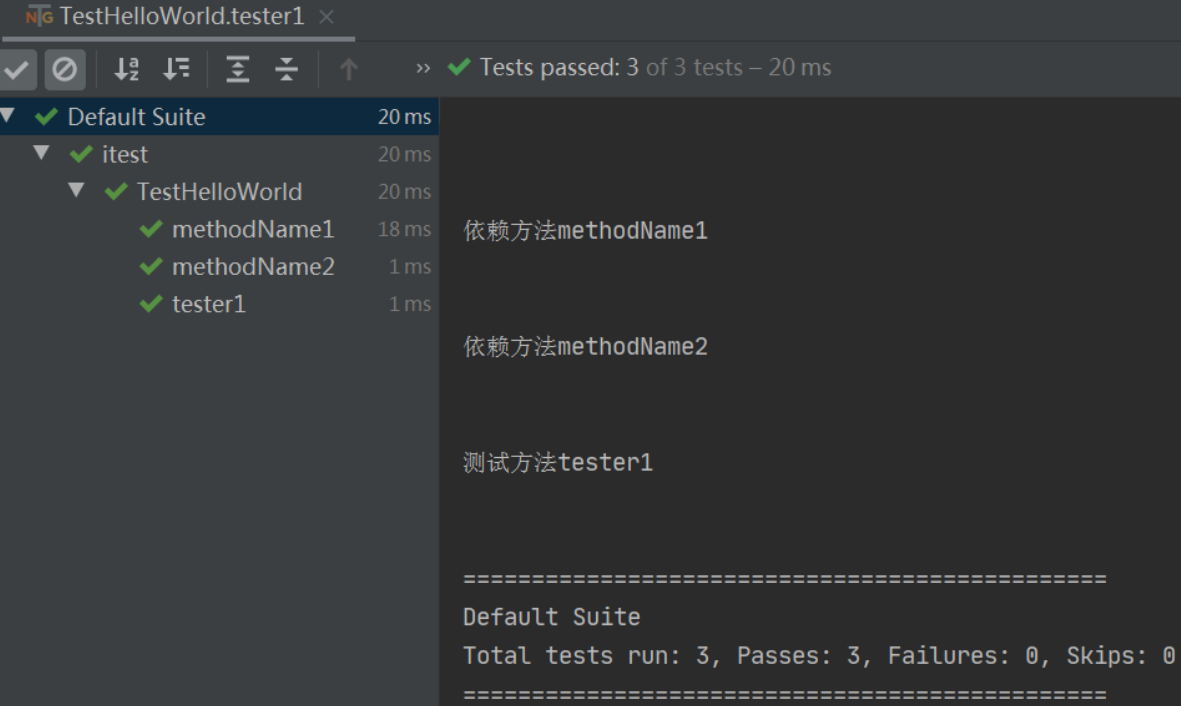This screenshot has width=1181, height=706.
Task: Collapse the Default Suite tree node
Action: (x=9, y=116)
